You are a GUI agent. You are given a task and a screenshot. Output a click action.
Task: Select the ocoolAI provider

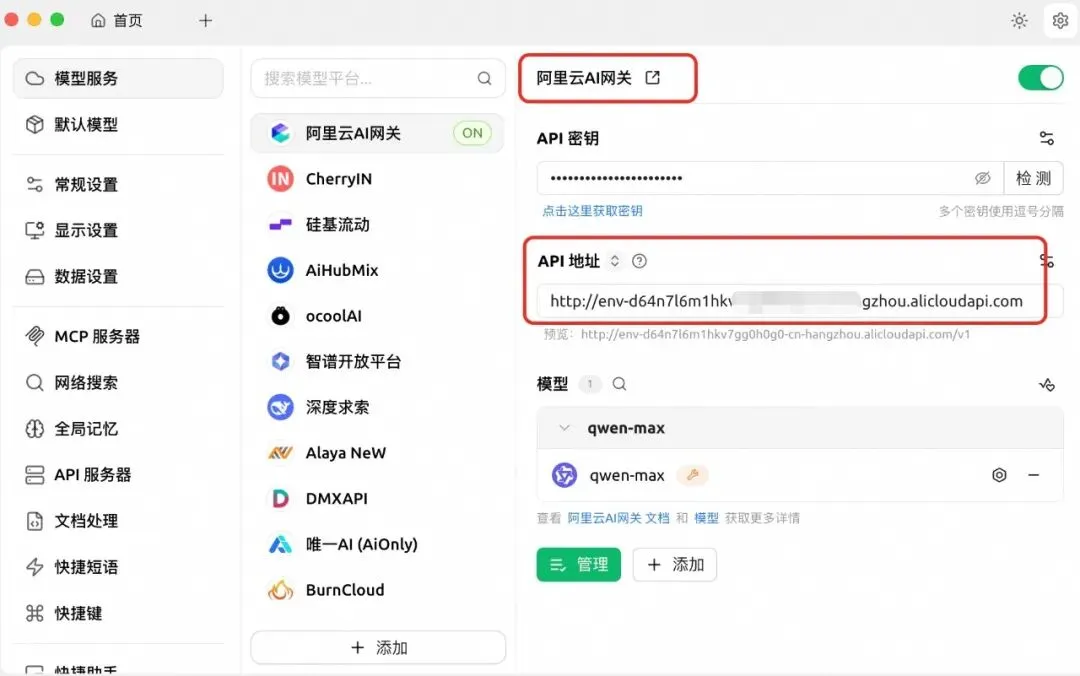(377, 316)
